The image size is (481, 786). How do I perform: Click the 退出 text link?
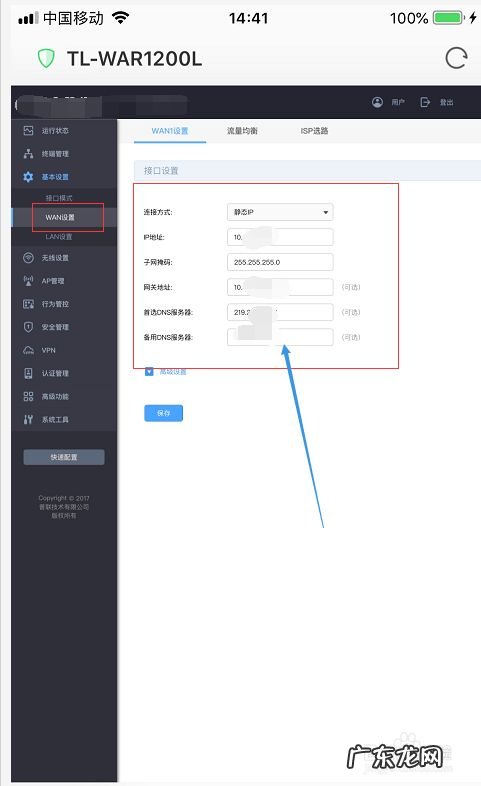446,102
